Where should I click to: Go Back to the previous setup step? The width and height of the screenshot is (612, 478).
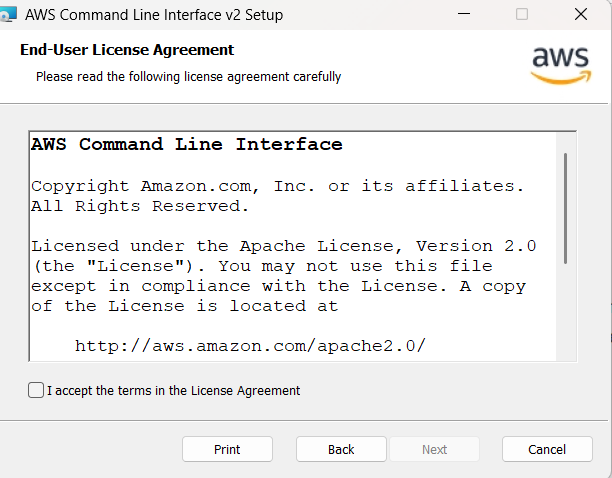pos(341,449)
